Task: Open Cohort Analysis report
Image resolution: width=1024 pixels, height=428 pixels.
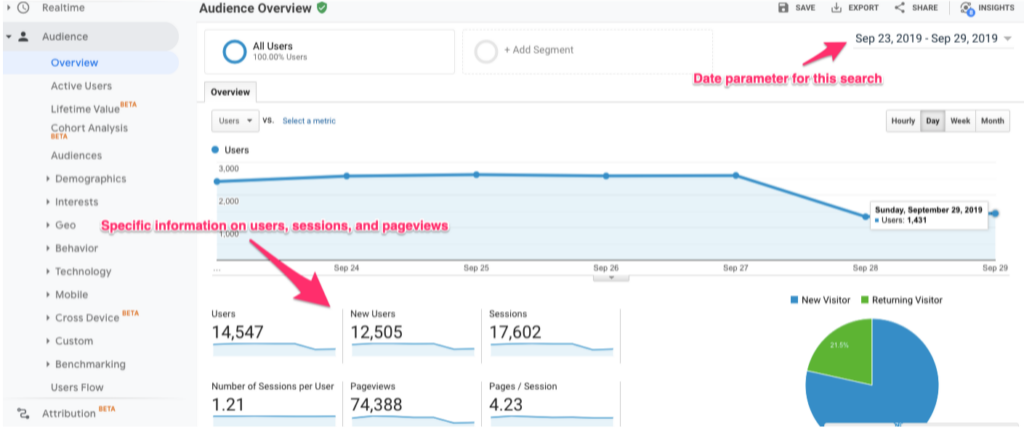Action: (89, 131)
